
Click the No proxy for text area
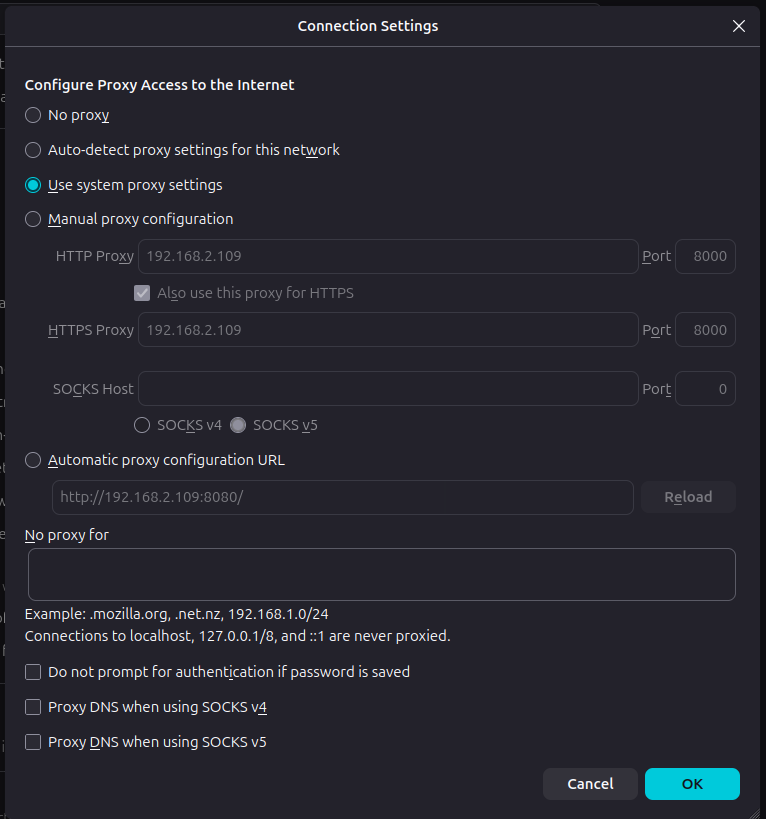tap(382, 575)
